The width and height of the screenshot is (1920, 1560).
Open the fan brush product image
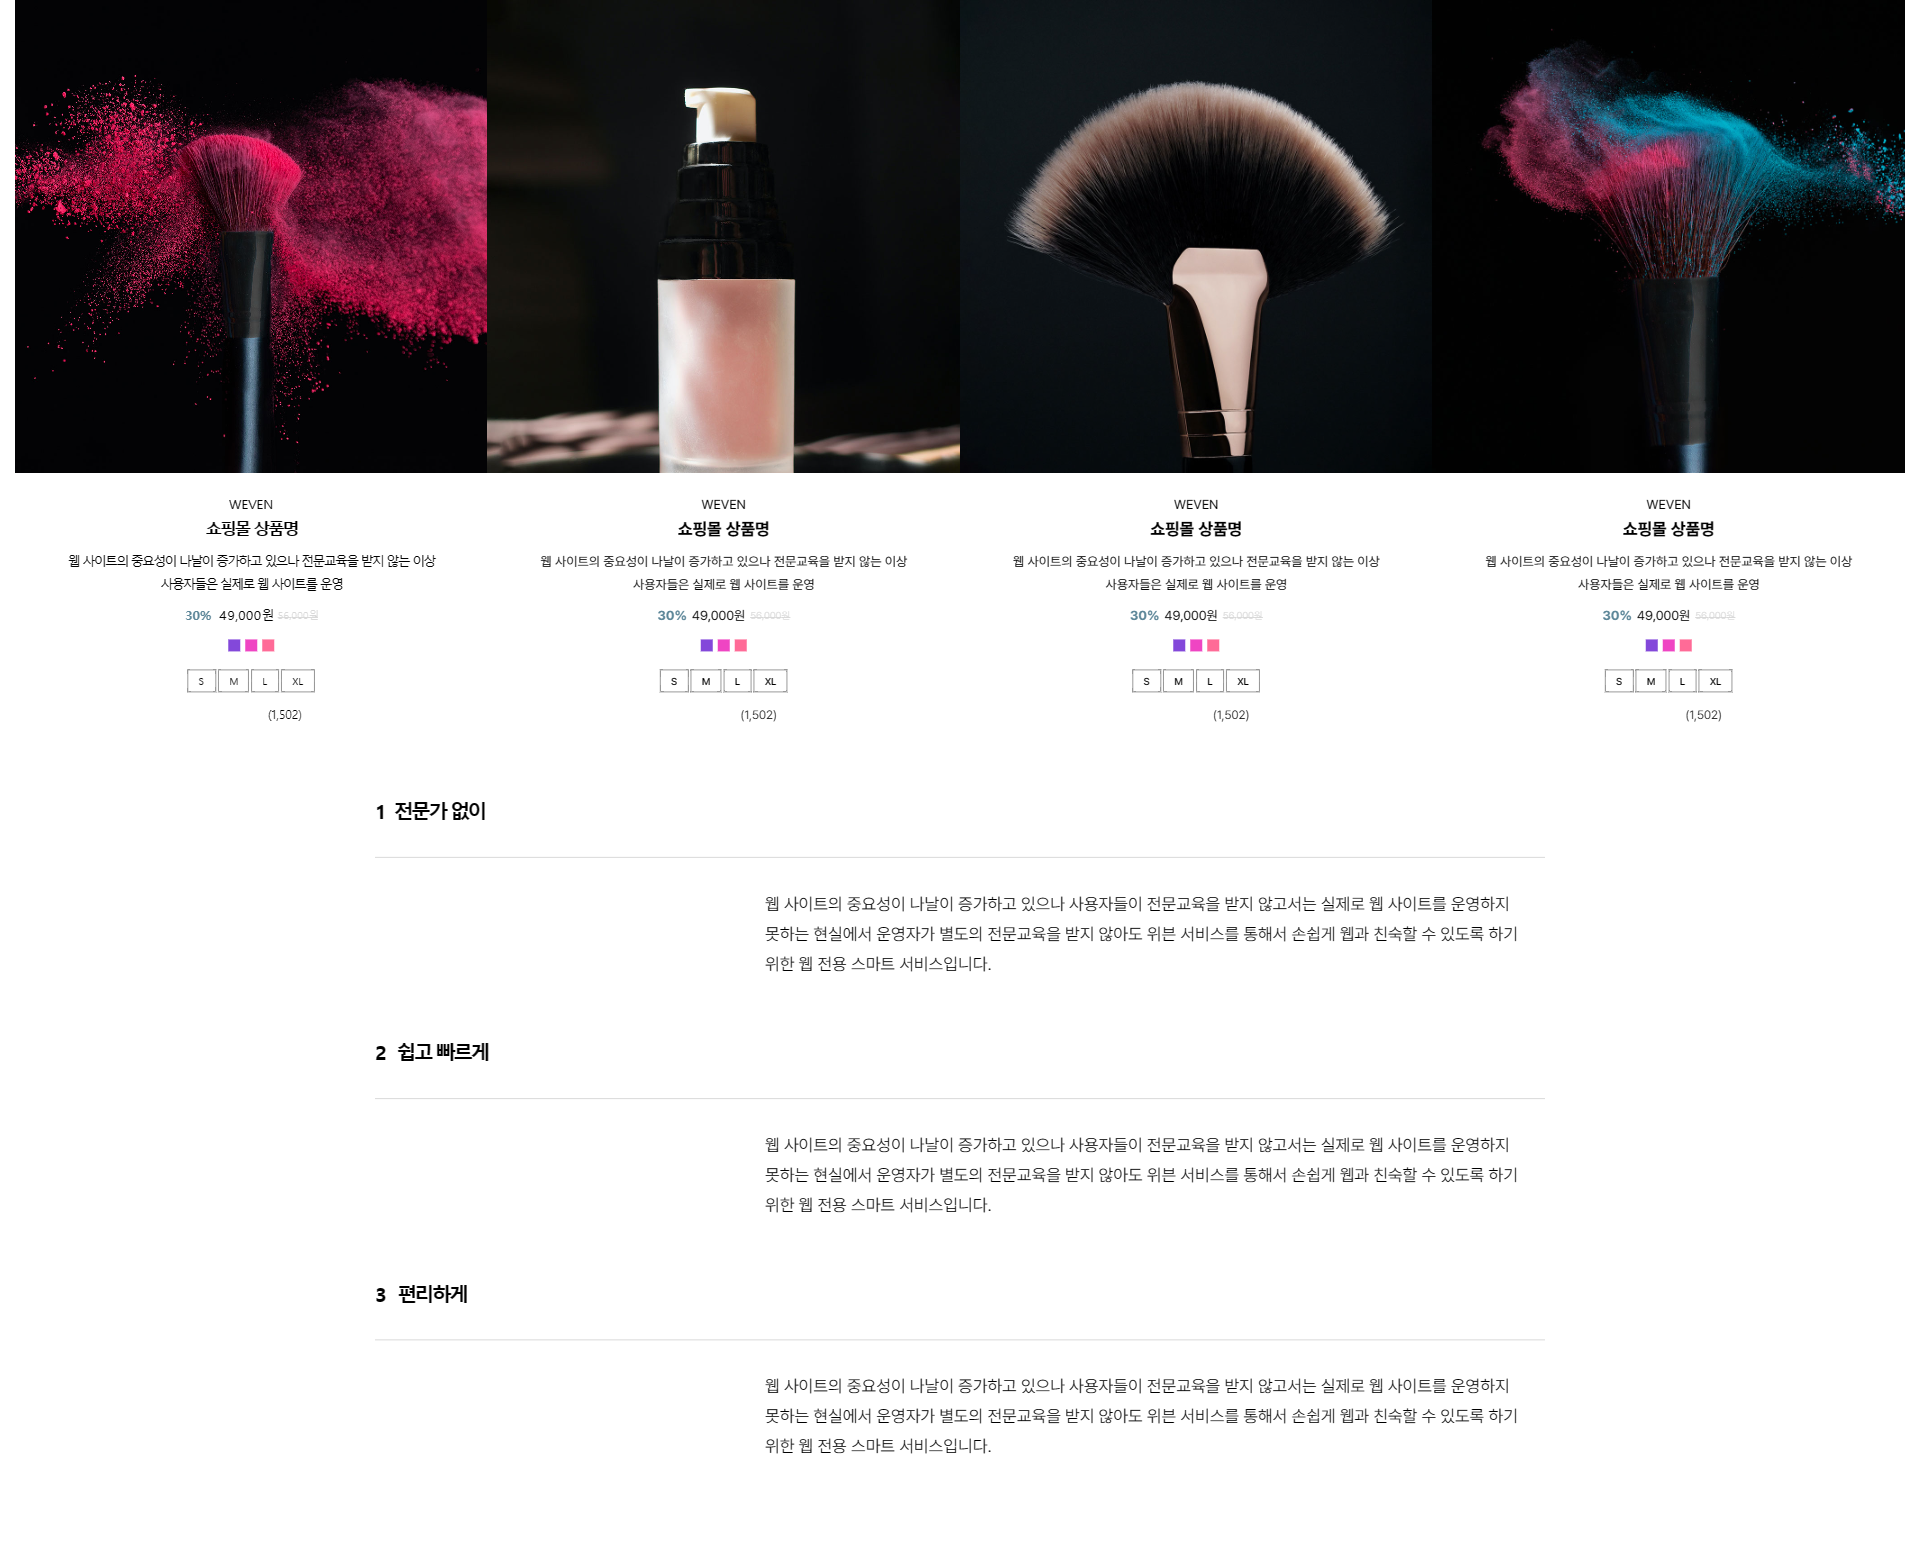click(x=1196, y=236)
